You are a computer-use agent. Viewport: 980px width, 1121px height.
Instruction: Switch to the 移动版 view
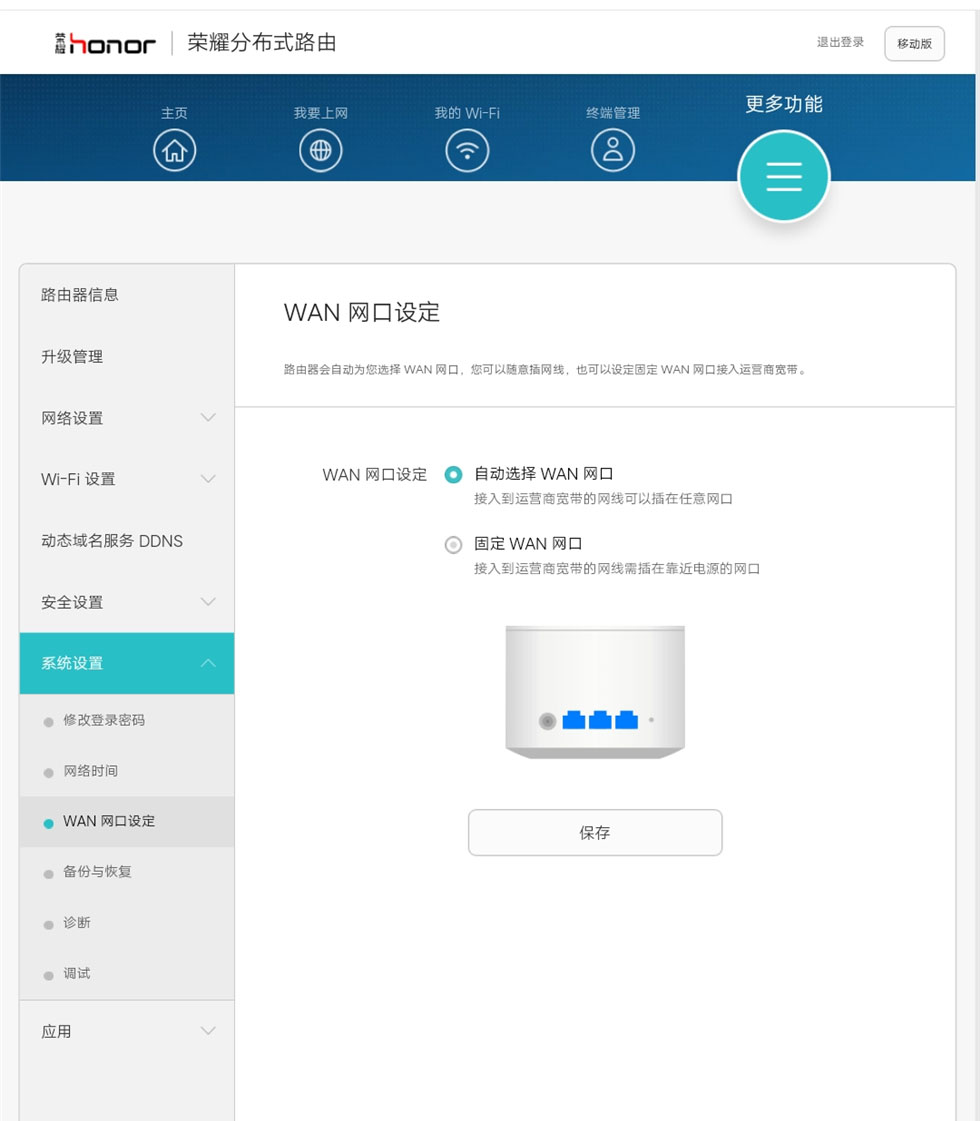914,44
